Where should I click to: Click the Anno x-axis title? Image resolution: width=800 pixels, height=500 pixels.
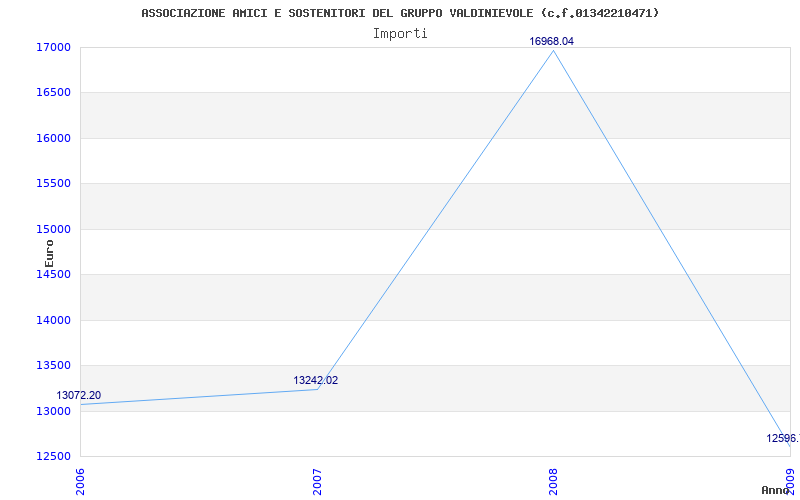coord(775,490)
